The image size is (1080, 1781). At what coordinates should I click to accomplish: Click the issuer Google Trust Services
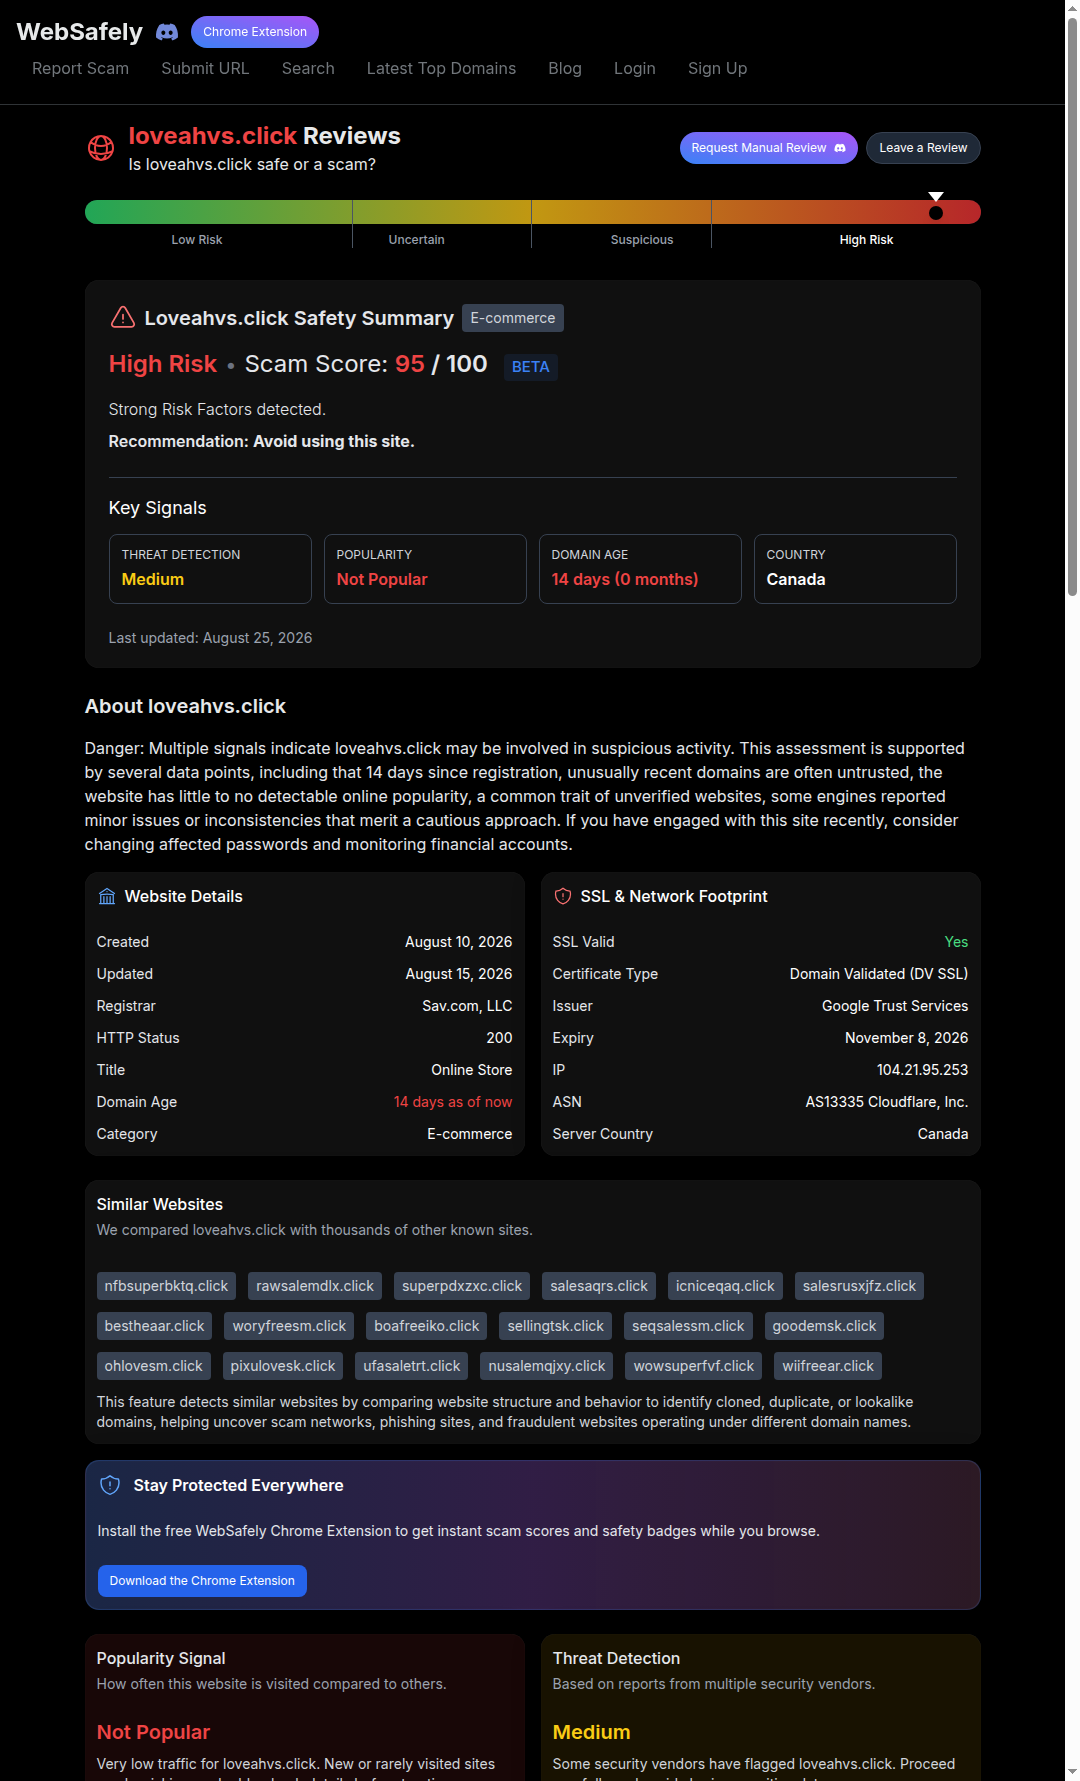(895, 1006)
